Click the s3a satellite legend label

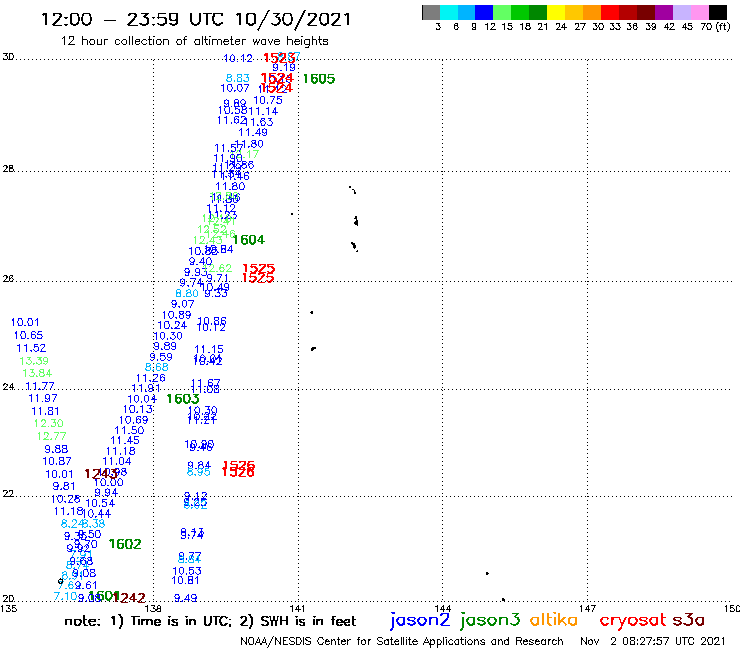[689, 621]
